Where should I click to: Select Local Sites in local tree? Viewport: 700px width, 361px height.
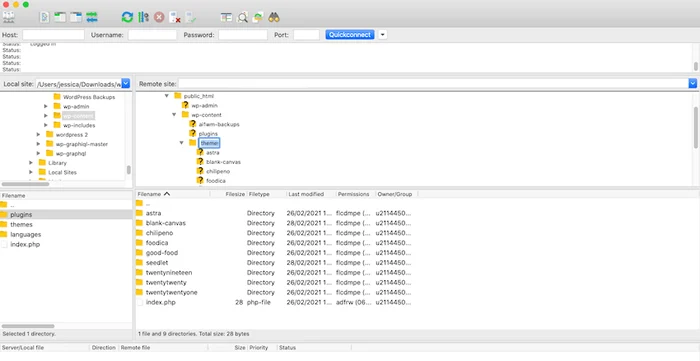point(62,172)
